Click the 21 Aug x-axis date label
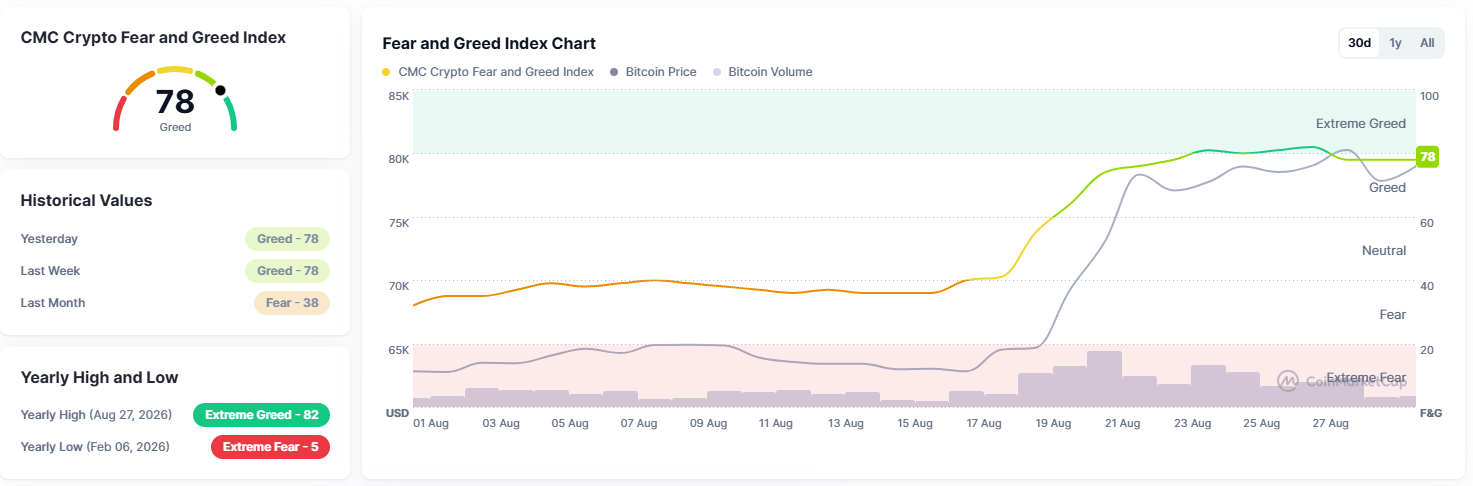The height and width of the screenshot is (486, 1473). [x=1123, y=424]
